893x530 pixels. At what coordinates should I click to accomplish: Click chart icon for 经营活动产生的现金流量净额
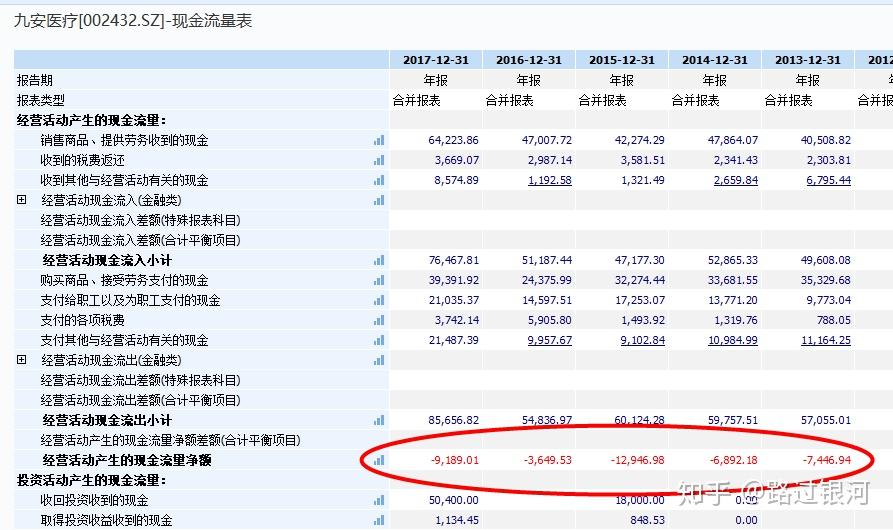(x=379, y=460)
